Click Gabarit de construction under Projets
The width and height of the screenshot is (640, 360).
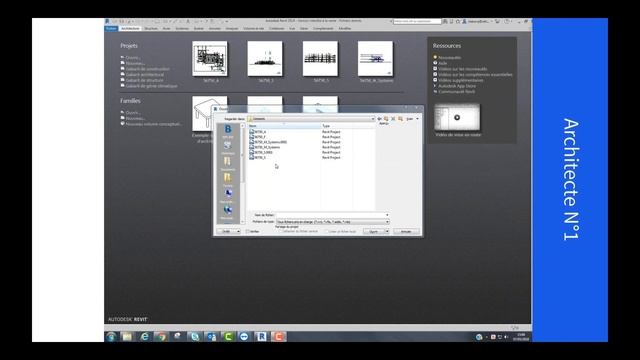pos(147,69)
